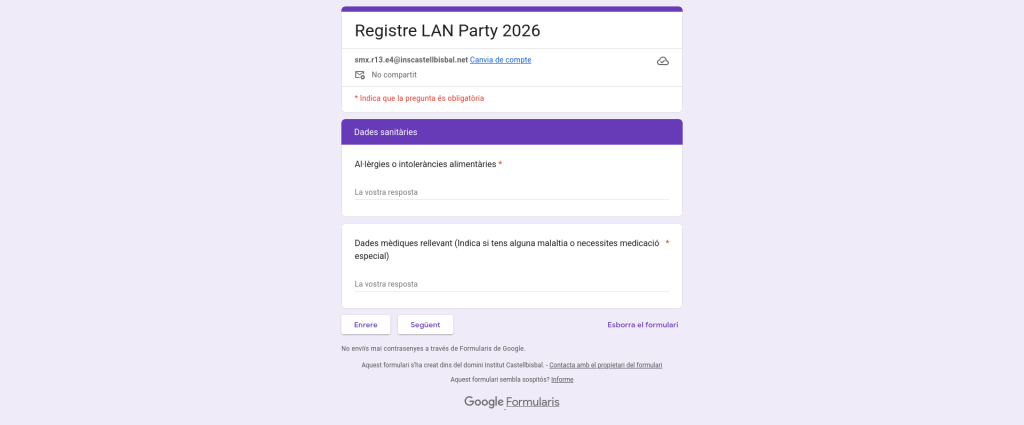Click 'Esborra el formulari'
Viewport: 1024px width, 425px height.
coord(642,325)
